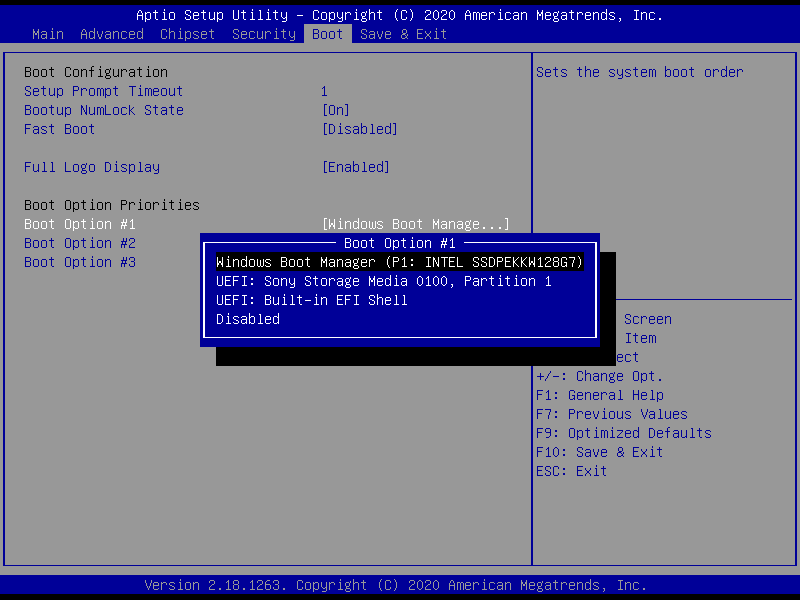
Task: Click the Boot Configuration heading
Action: pos(96,72)
